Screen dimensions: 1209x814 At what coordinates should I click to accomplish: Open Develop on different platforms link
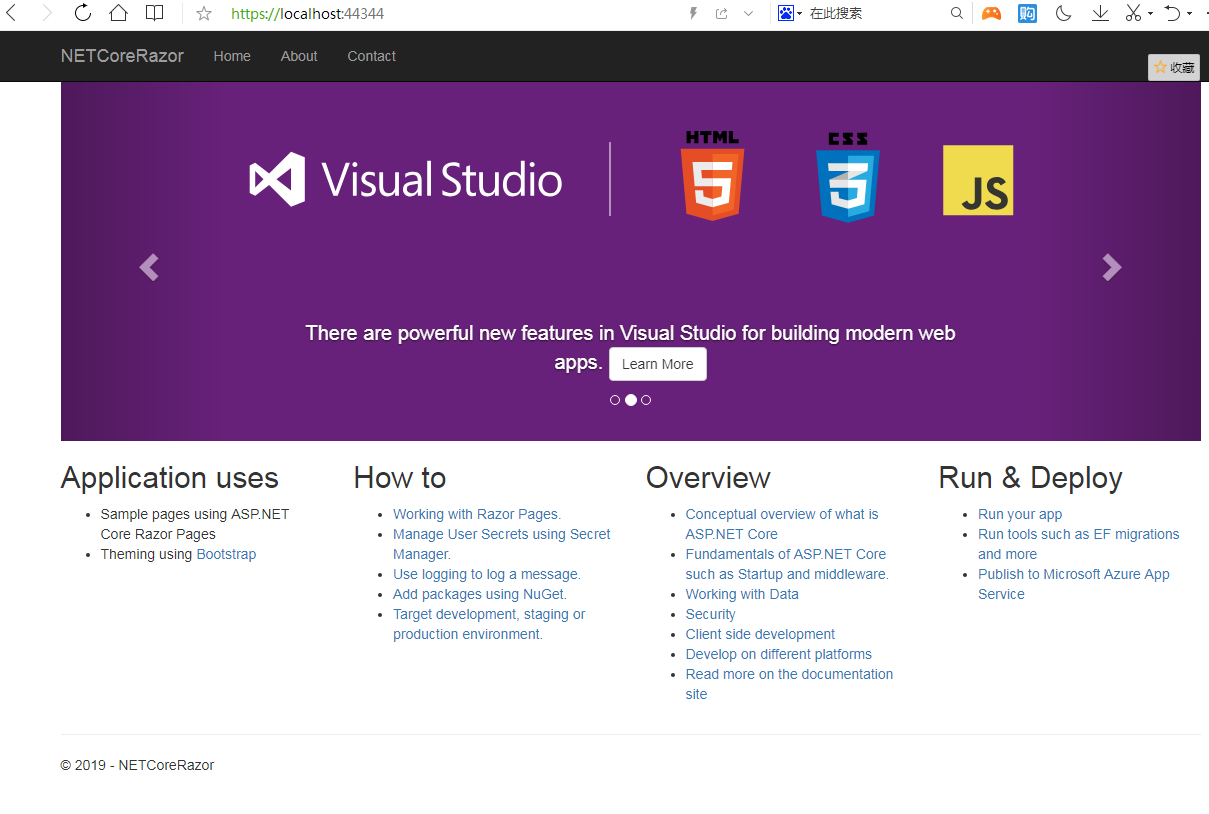click(779, 654)
